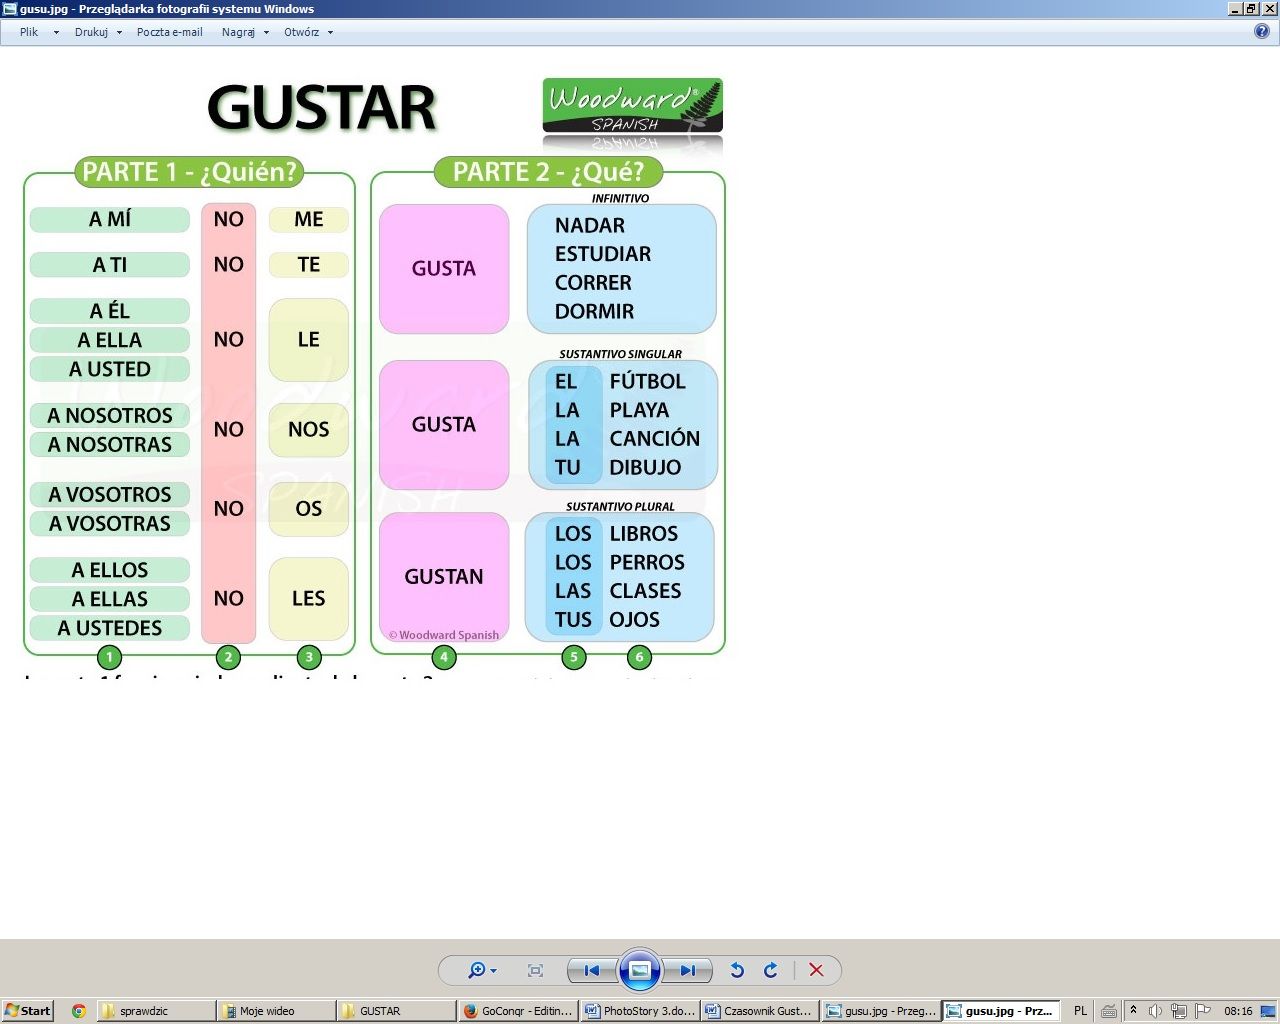The height and width of the screenshot is (1024, 1280).
Task: Open the zoom magnifier control
Action: (482, 970)
